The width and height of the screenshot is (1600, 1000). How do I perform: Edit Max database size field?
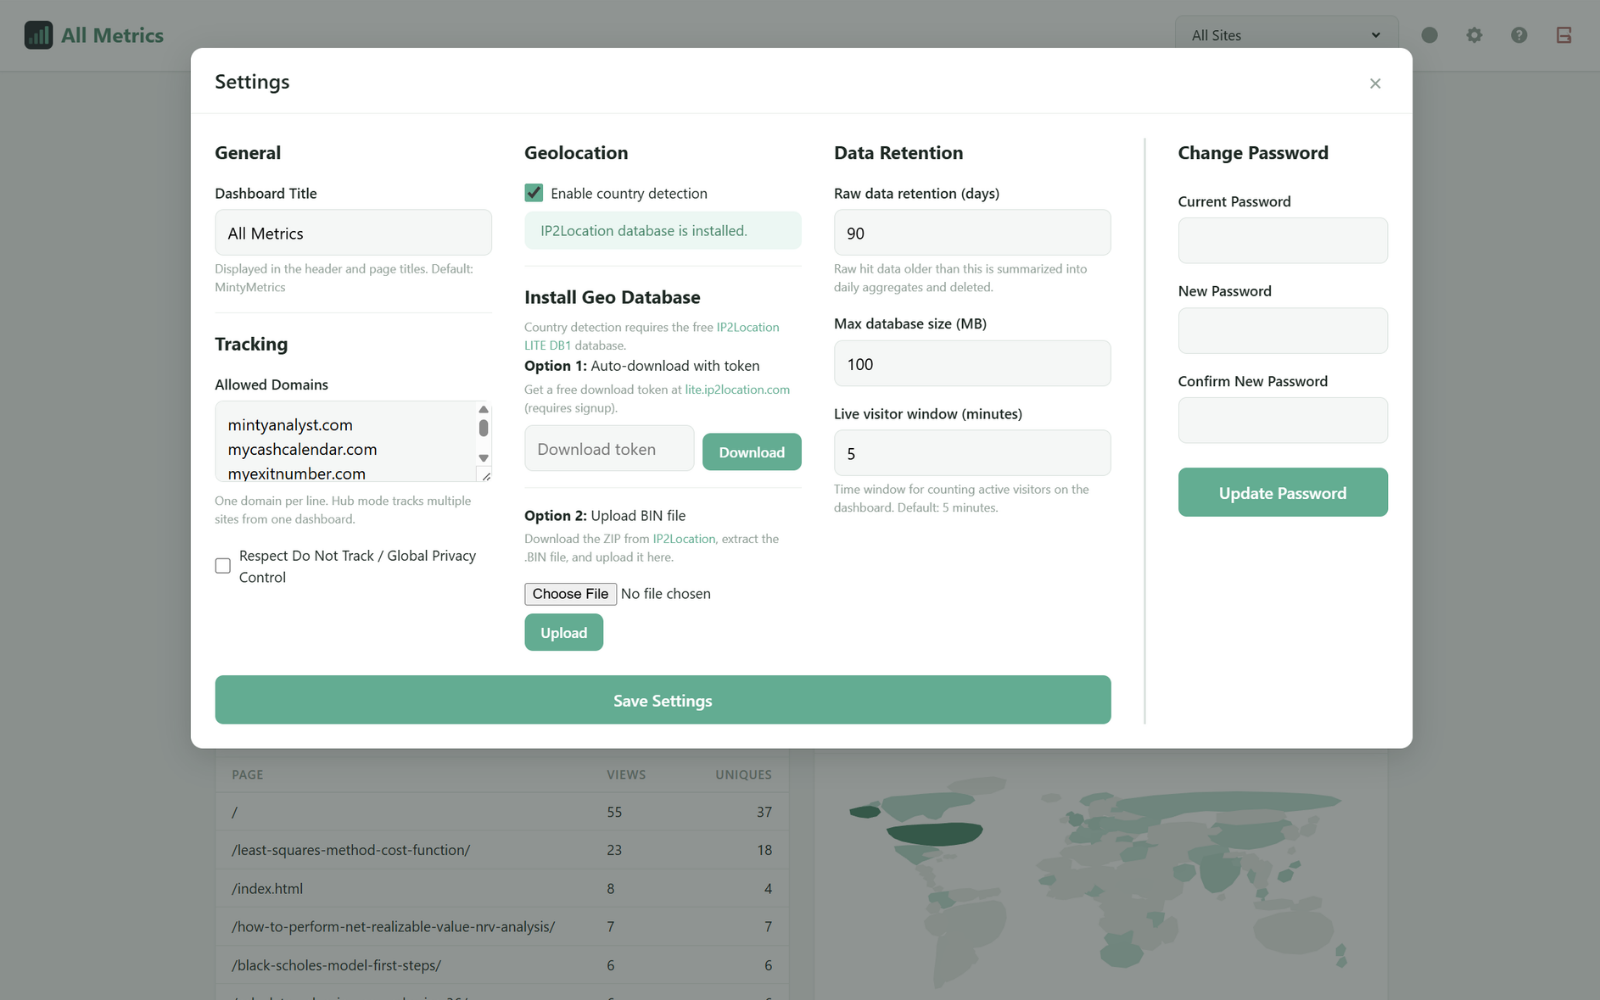(x=972, y=364)
